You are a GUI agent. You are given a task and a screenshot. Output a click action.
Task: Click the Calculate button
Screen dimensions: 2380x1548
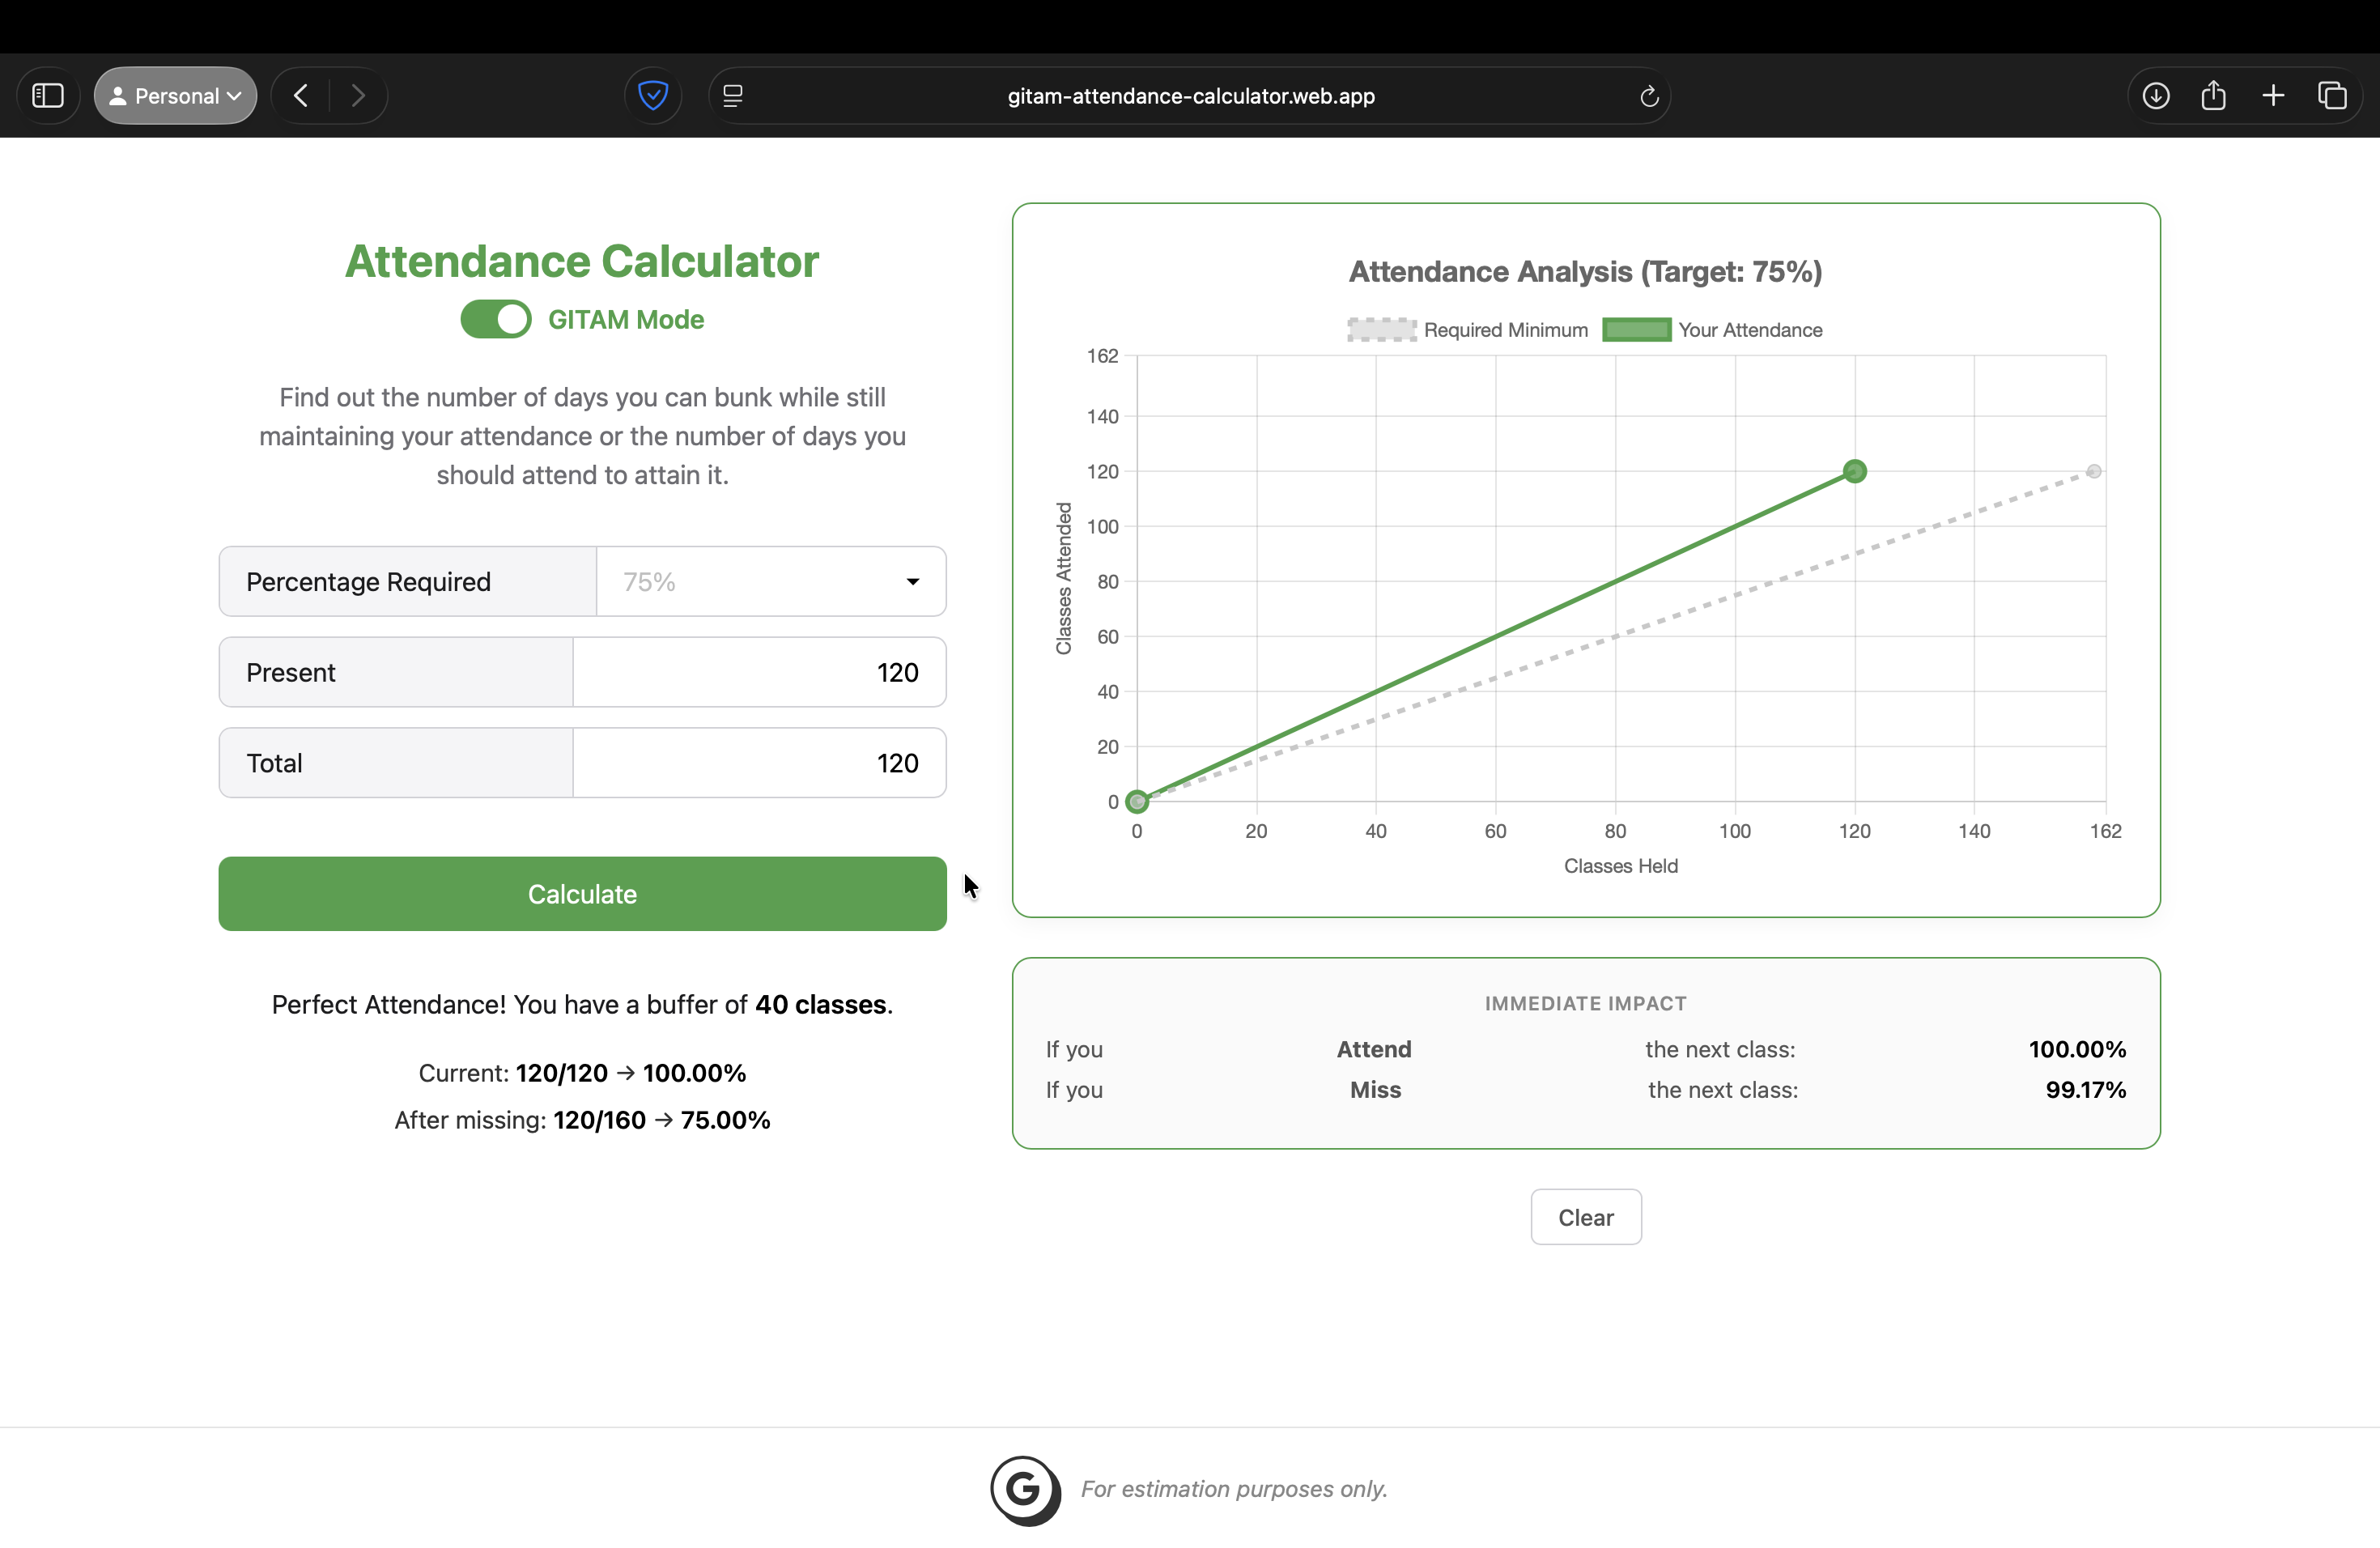tap(582, 894)
